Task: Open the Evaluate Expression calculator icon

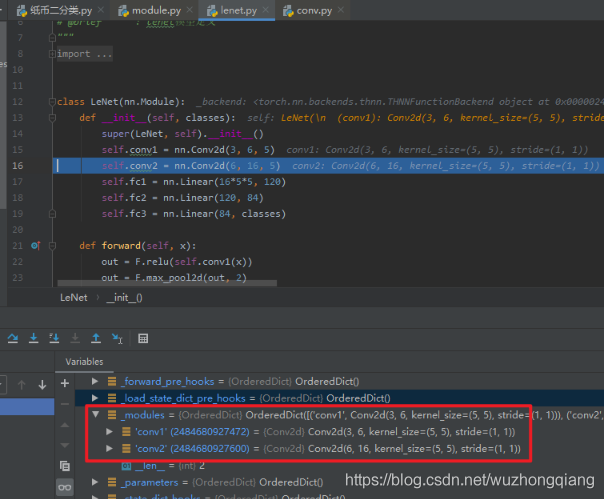Action: pyautogui.click(x=143, y=338)
